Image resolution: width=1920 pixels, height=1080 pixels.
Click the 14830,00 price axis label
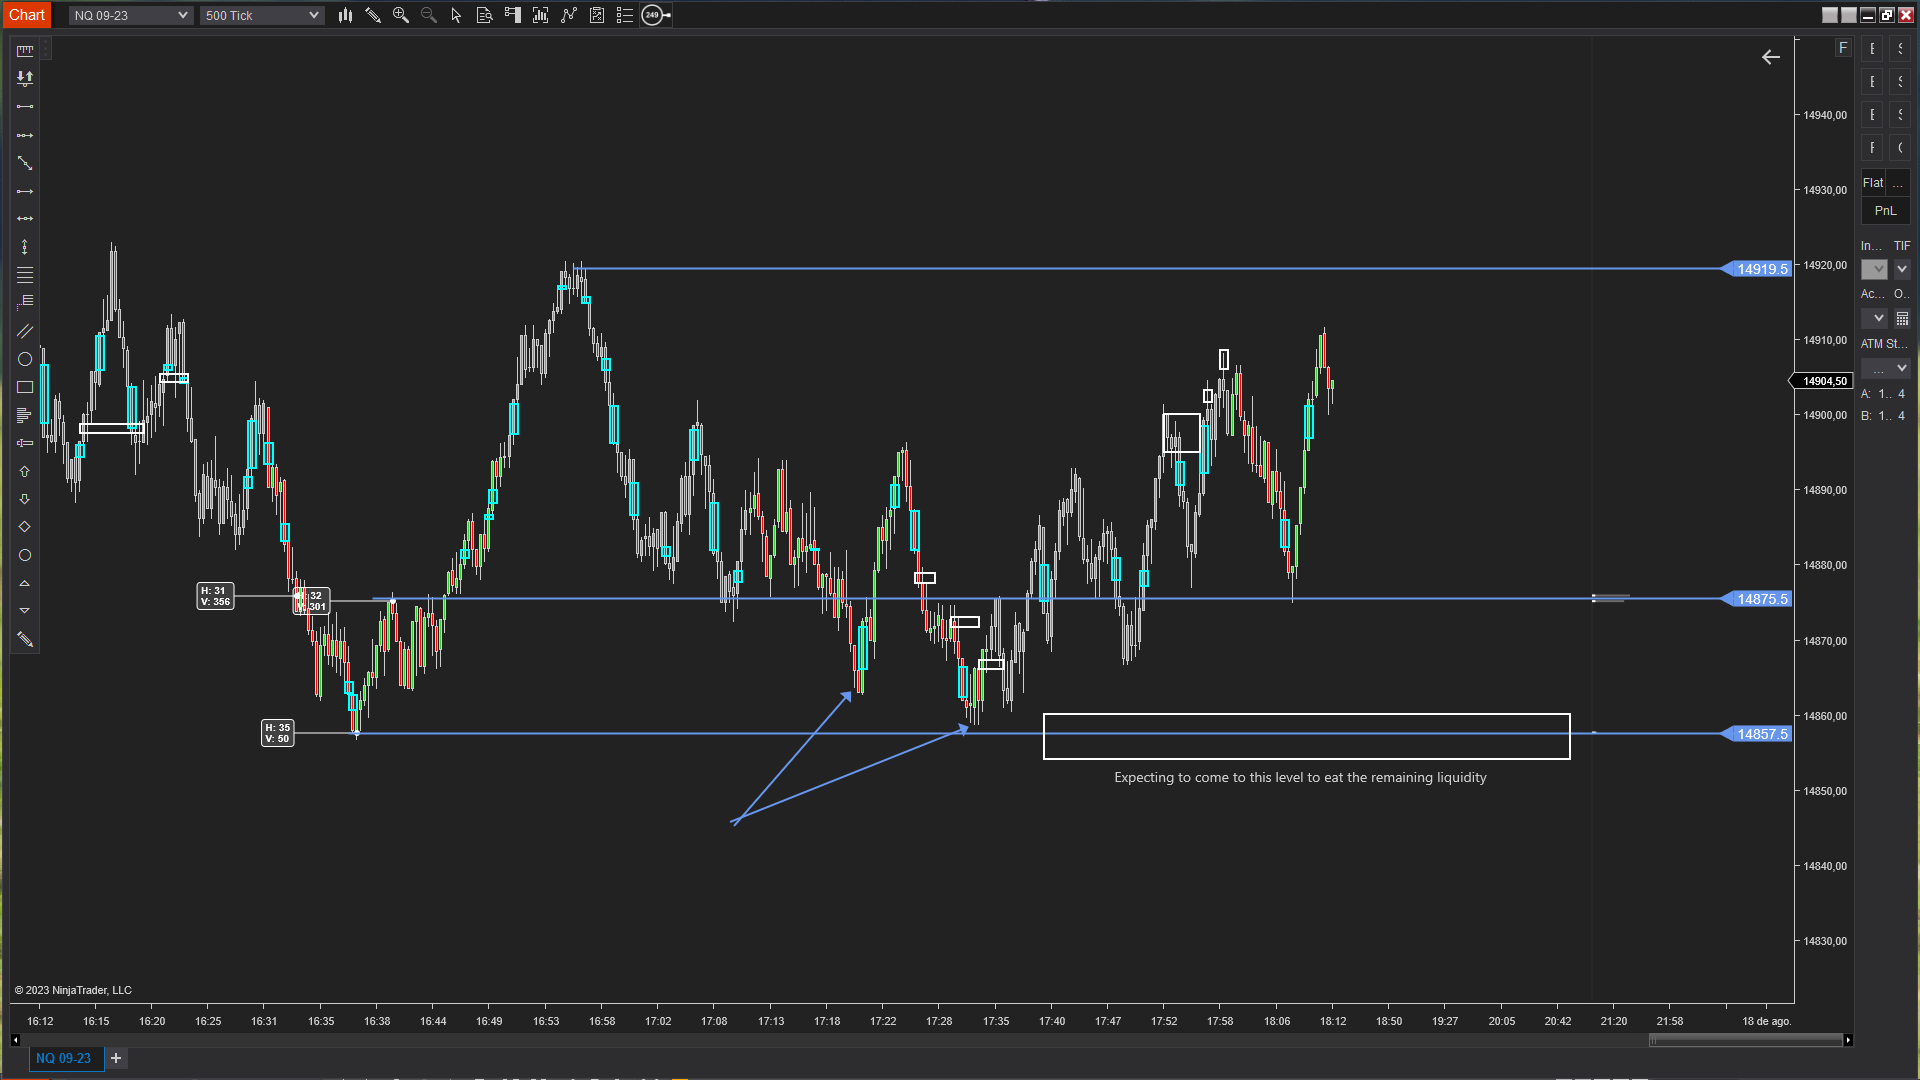(x=1825, y=941)
